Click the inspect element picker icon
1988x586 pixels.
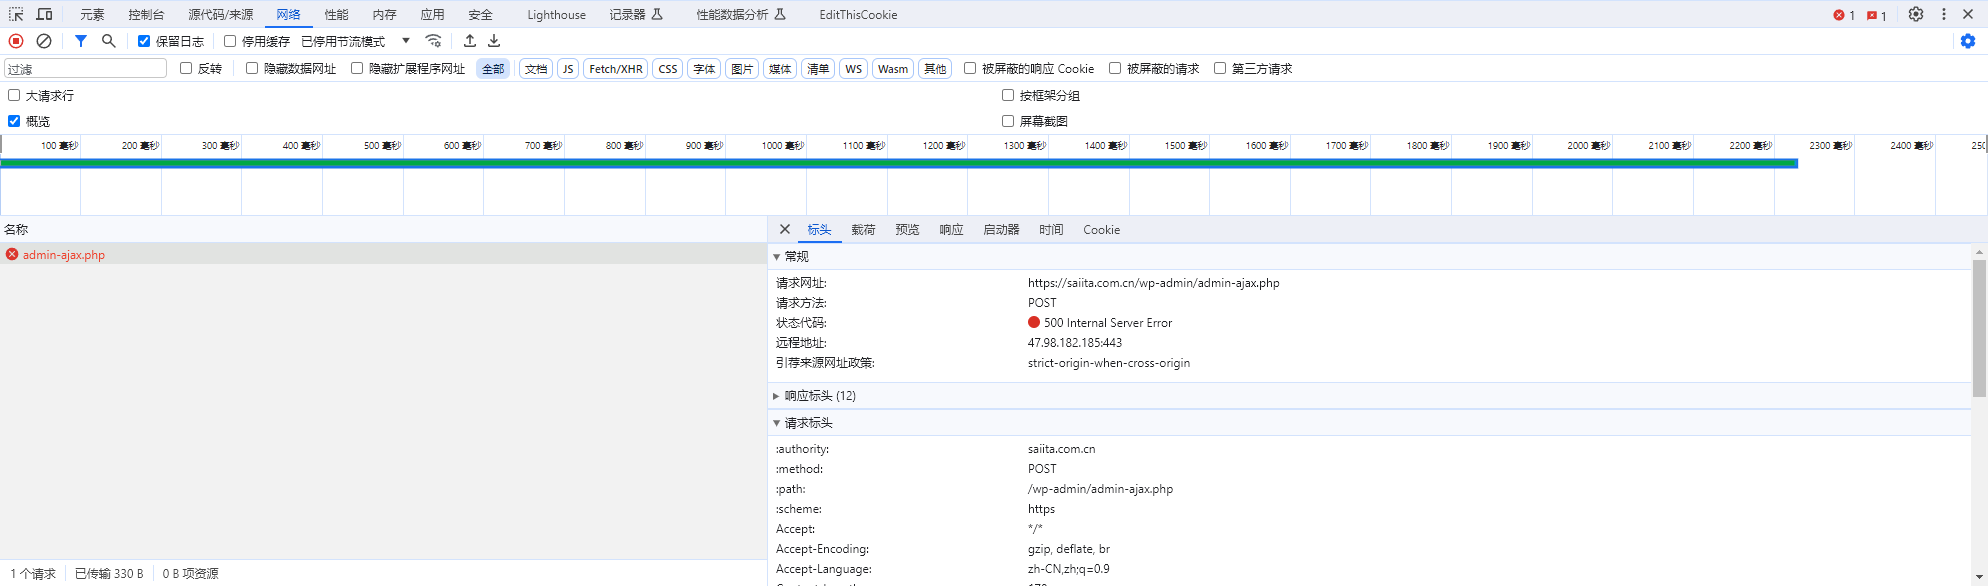coord(16,14)
